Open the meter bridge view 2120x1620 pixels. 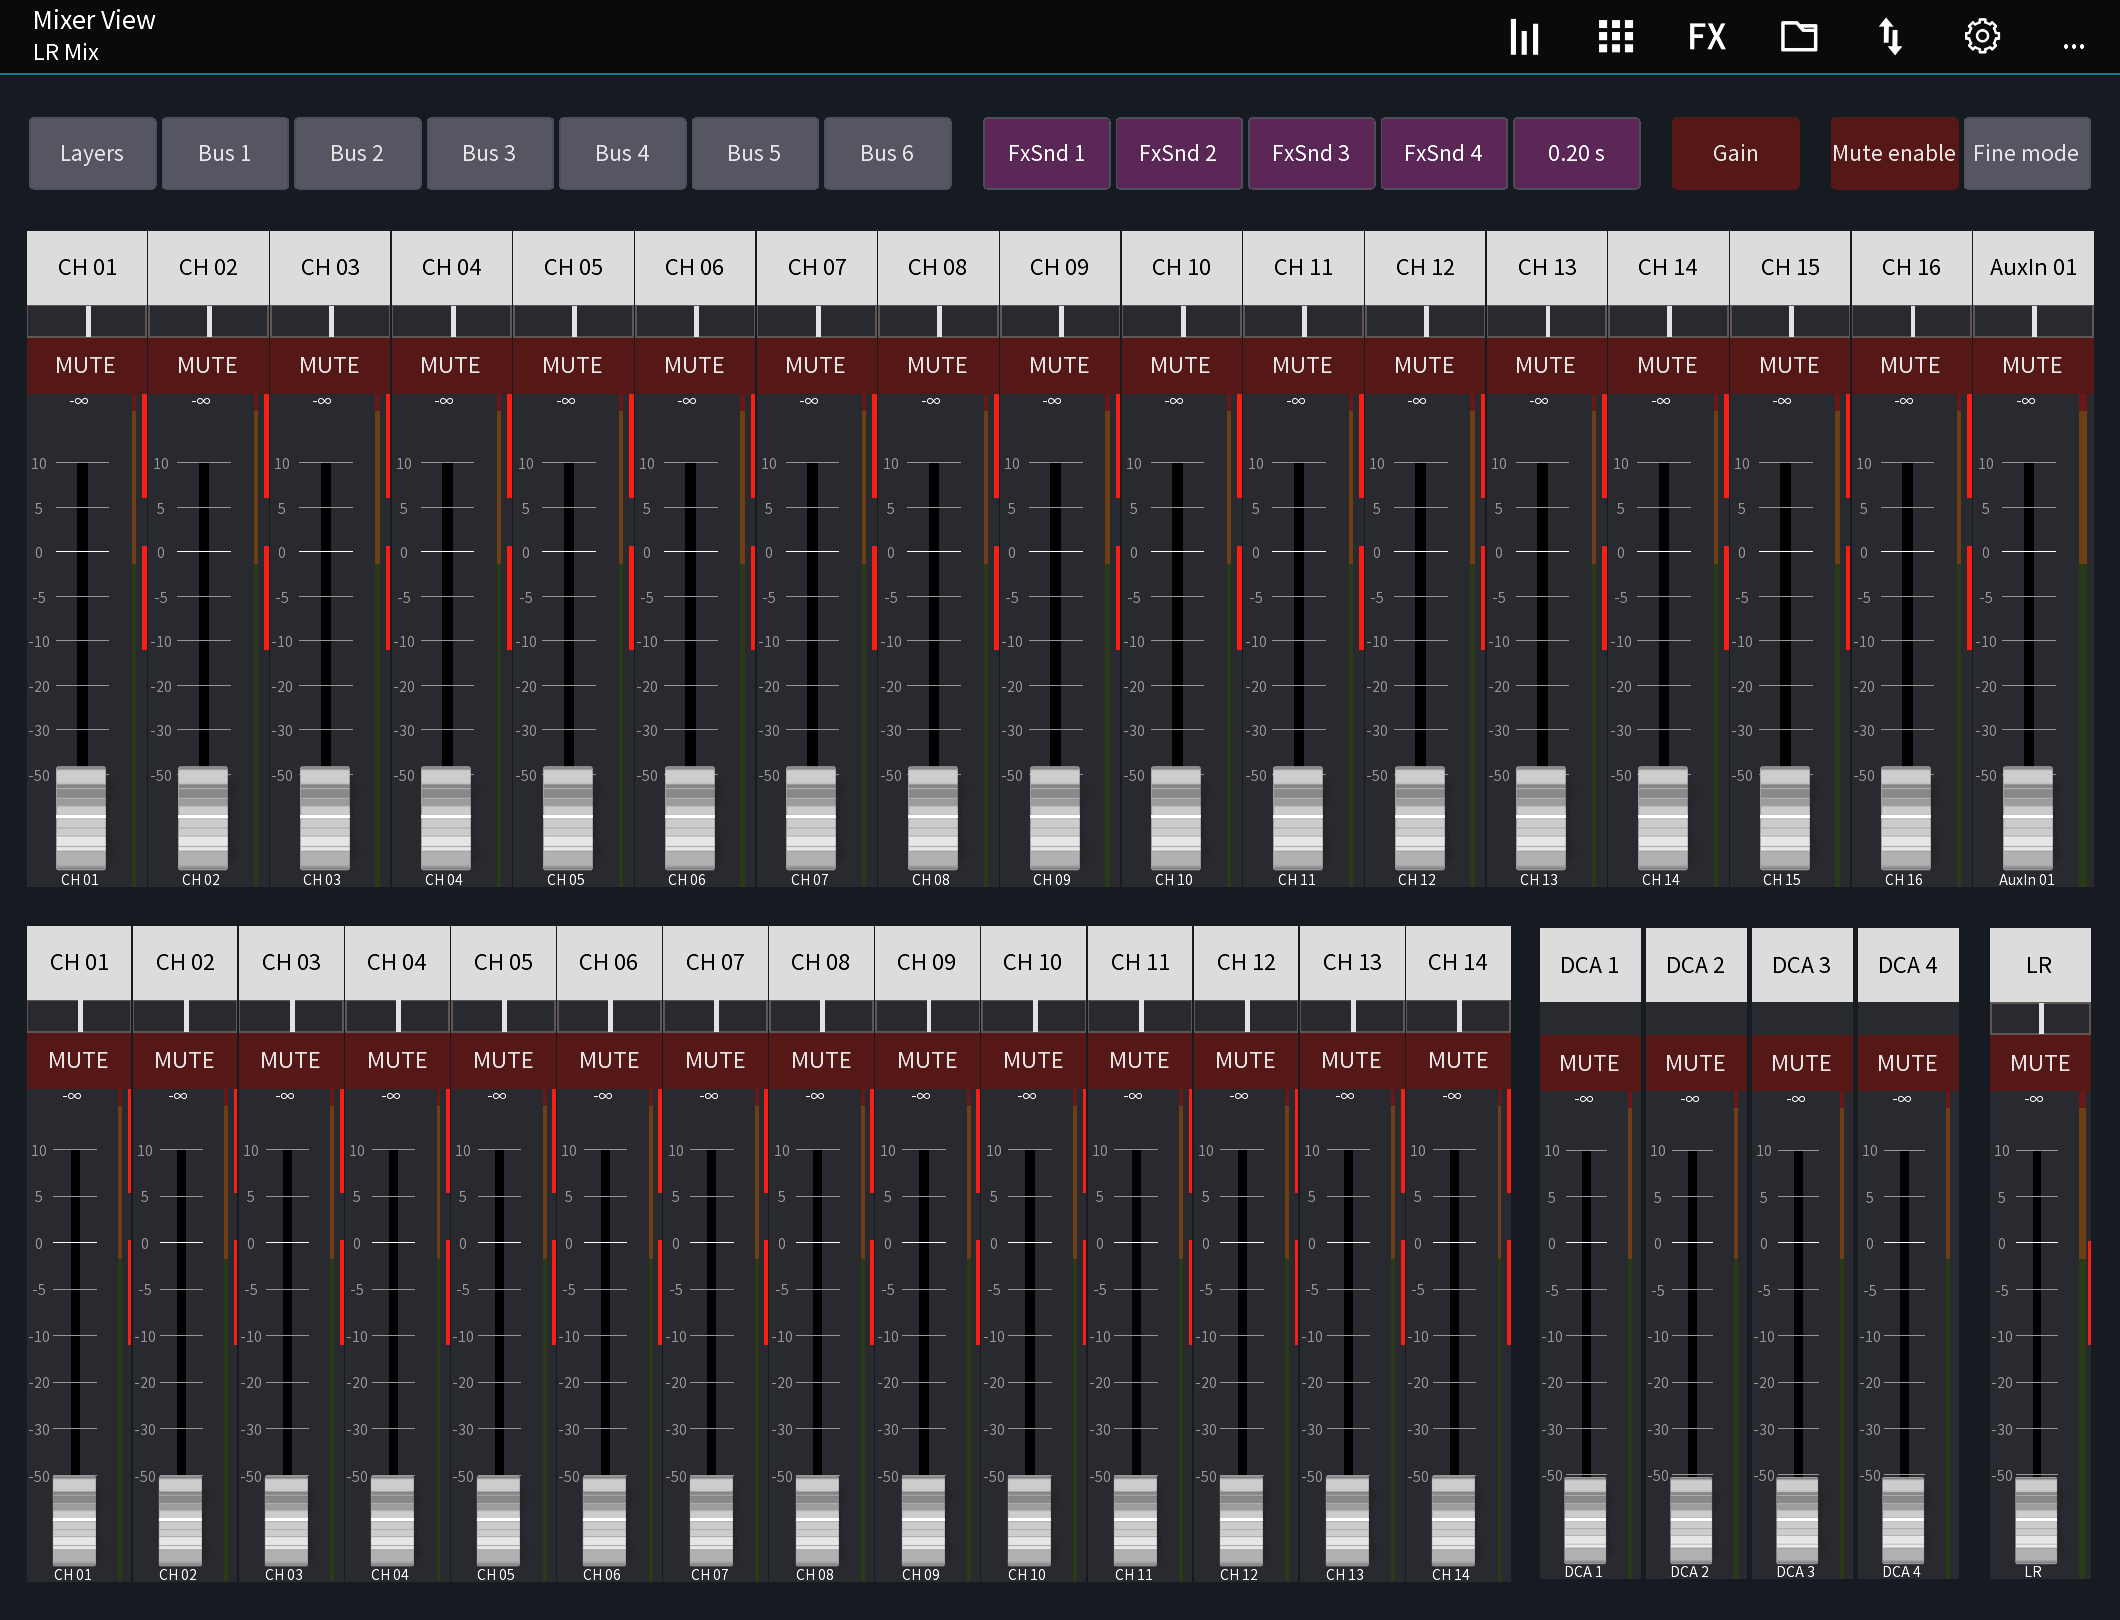coord(1524,36)
